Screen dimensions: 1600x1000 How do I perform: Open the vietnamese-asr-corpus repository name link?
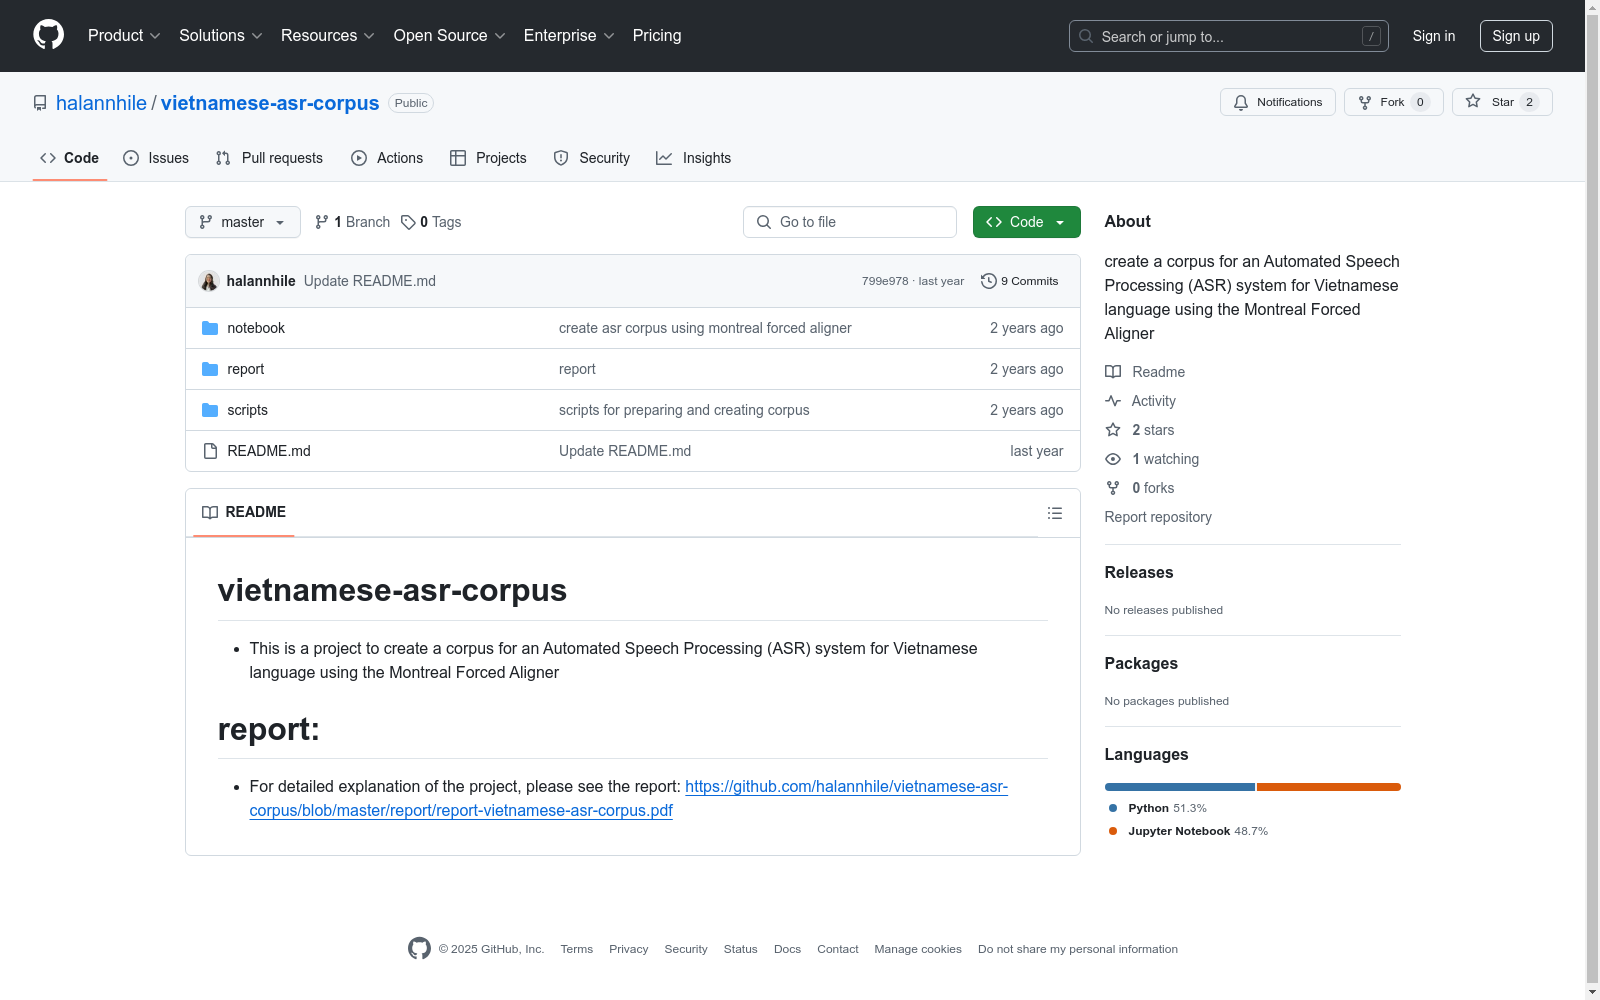point(270,103)
